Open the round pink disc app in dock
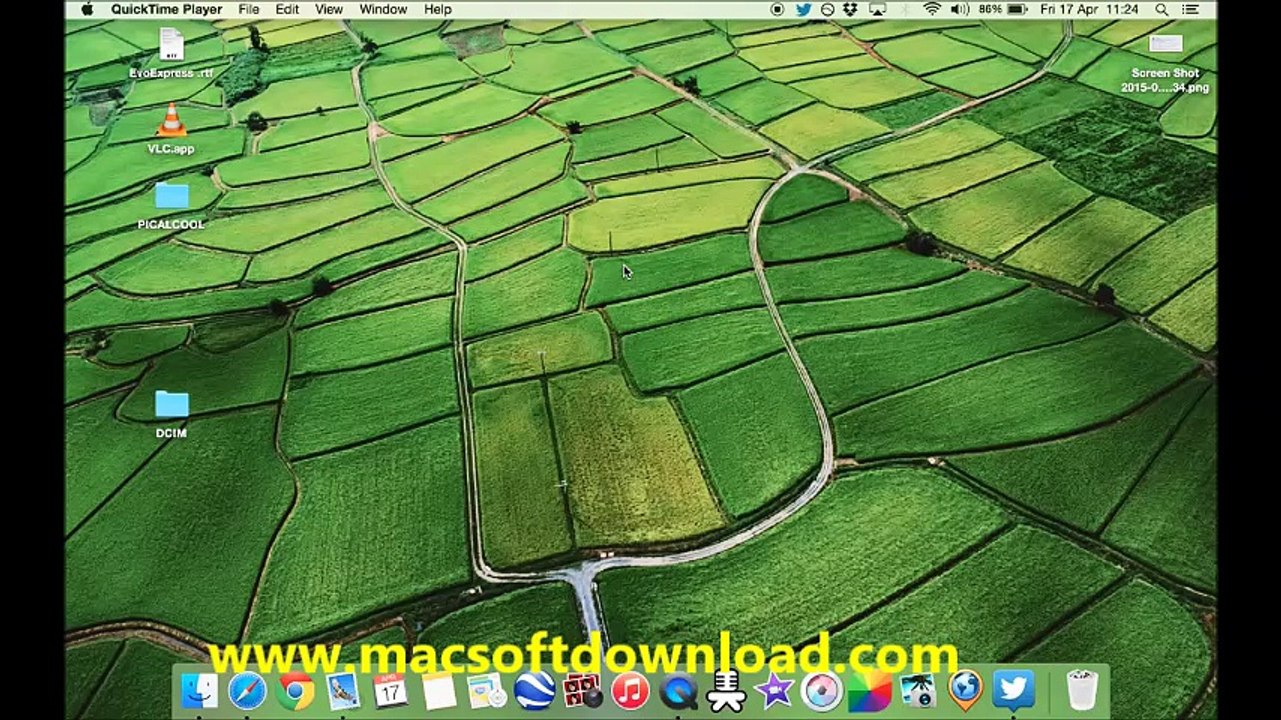 point(822,690)
